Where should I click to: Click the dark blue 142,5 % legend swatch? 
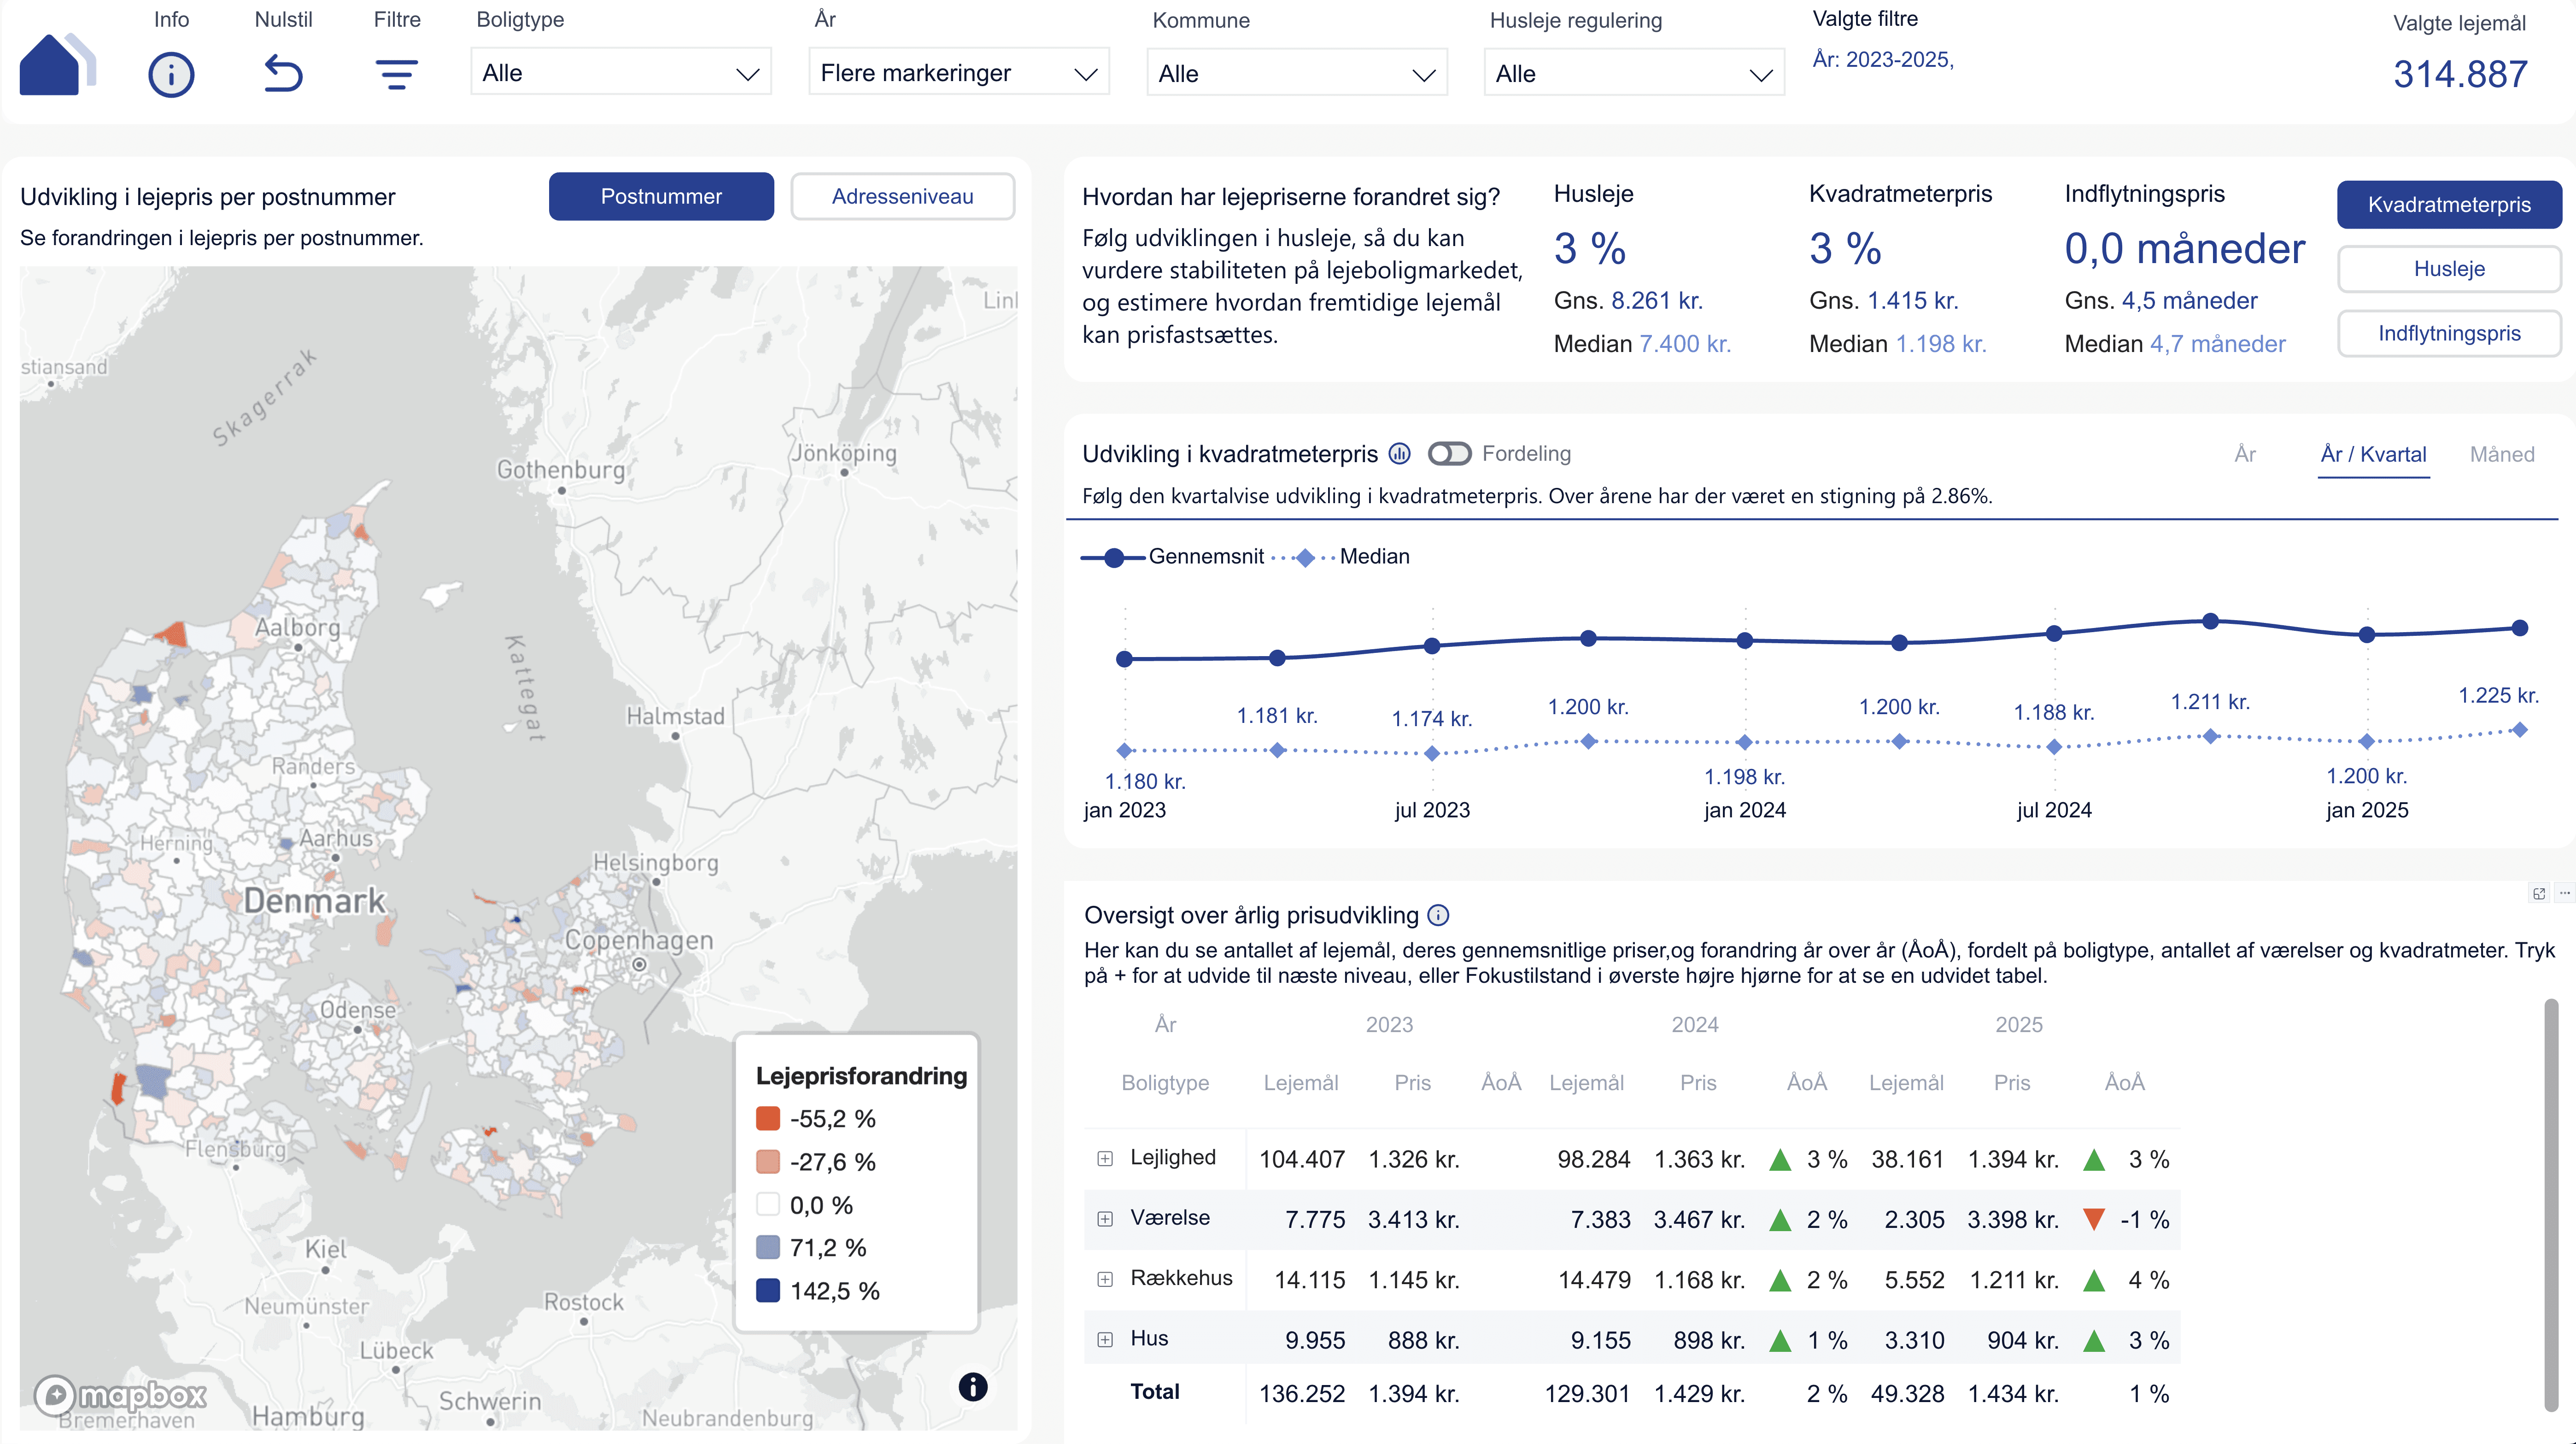coord(768,1291)
